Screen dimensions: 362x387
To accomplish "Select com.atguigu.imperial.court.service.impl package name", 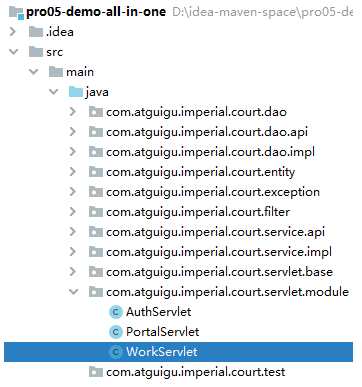I will tap(219, 252).
